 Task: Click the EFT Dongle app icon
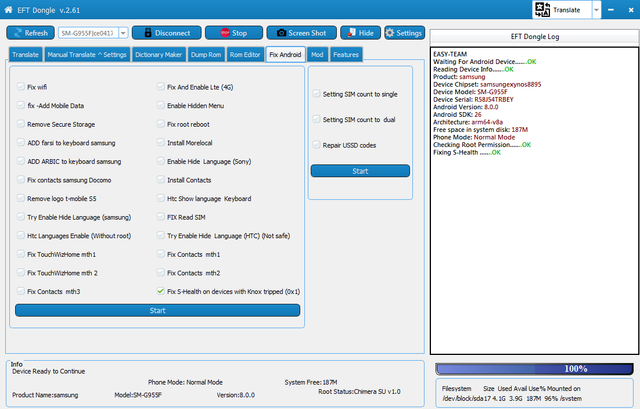(9, 8)
